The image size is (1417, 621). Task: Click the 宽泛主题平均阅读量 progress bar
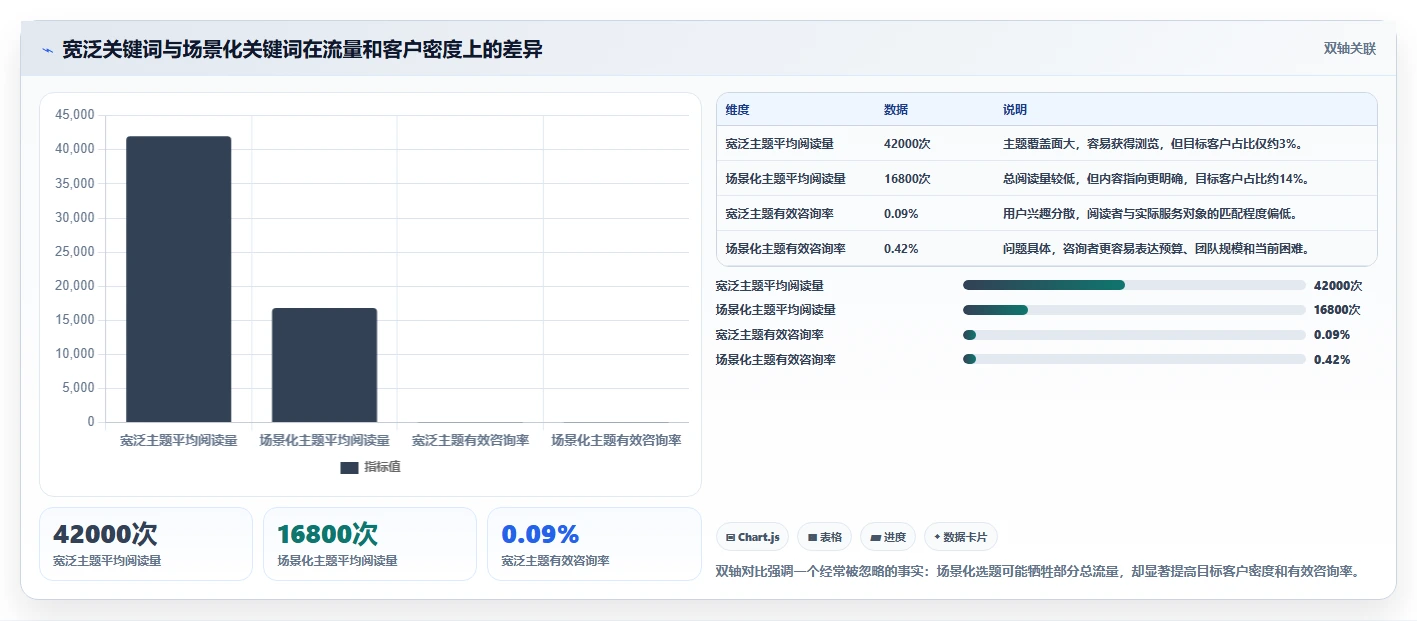pos(1134,285)
